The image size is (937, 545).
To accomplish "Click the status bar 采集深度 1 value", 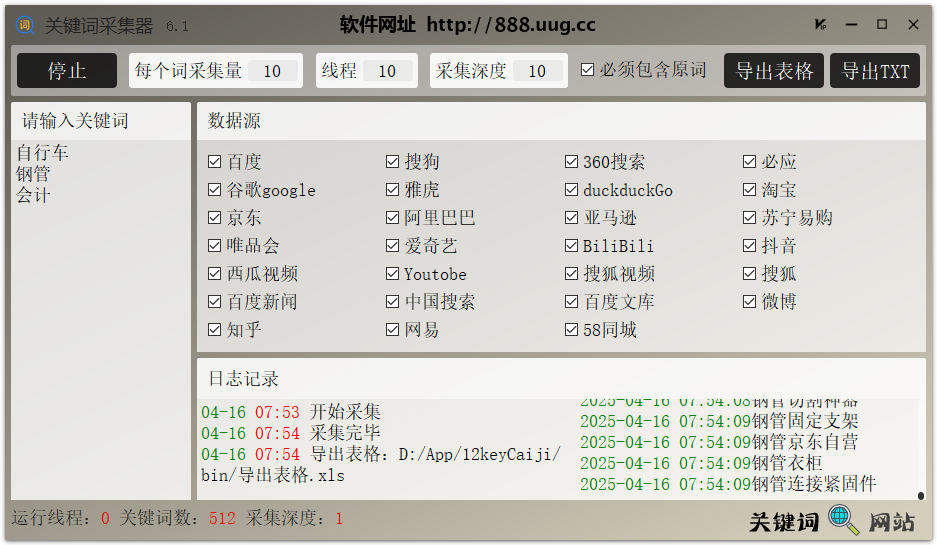I will [x=339, y=518].
